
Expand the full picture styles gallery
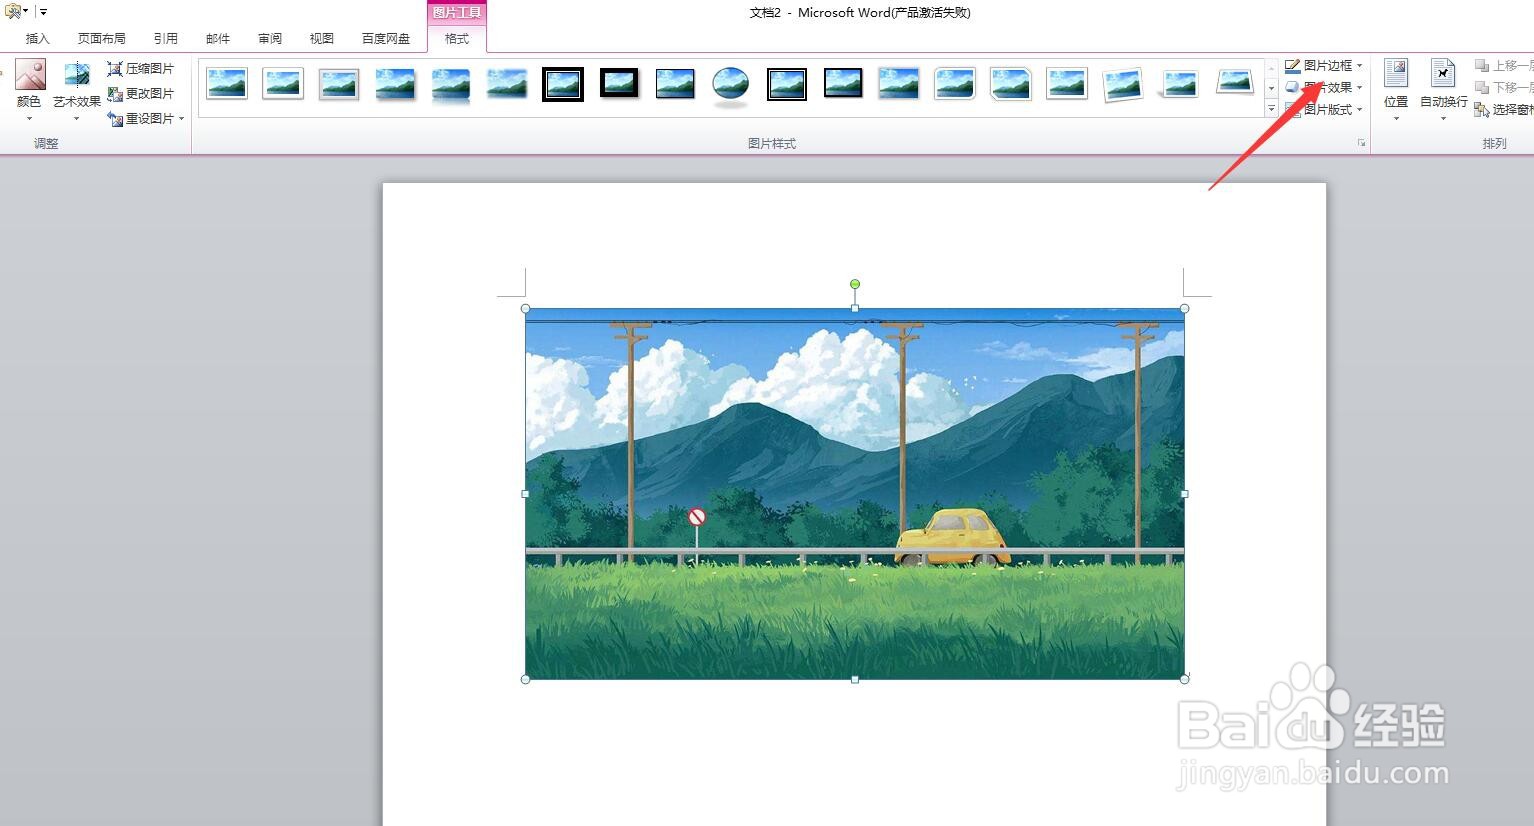[x=1271, y=108]
